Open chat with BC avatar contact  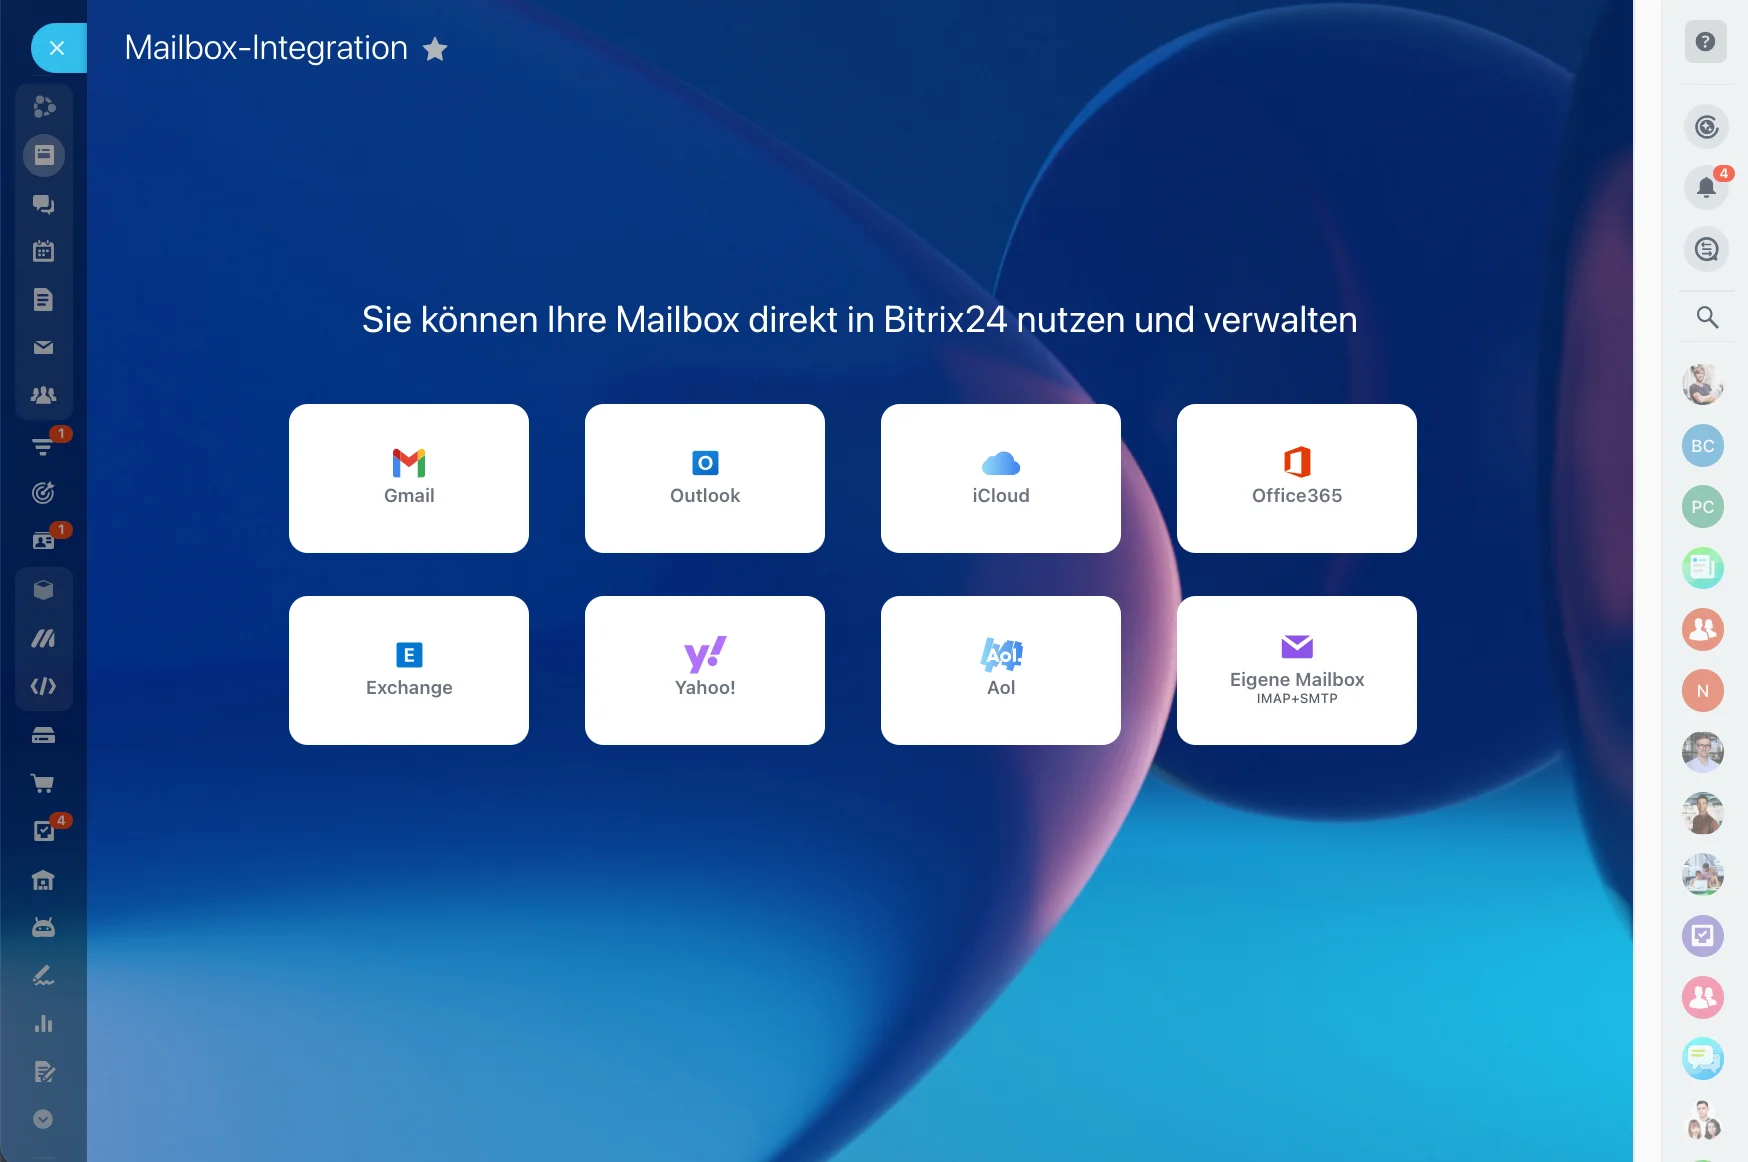(1702, 446)
